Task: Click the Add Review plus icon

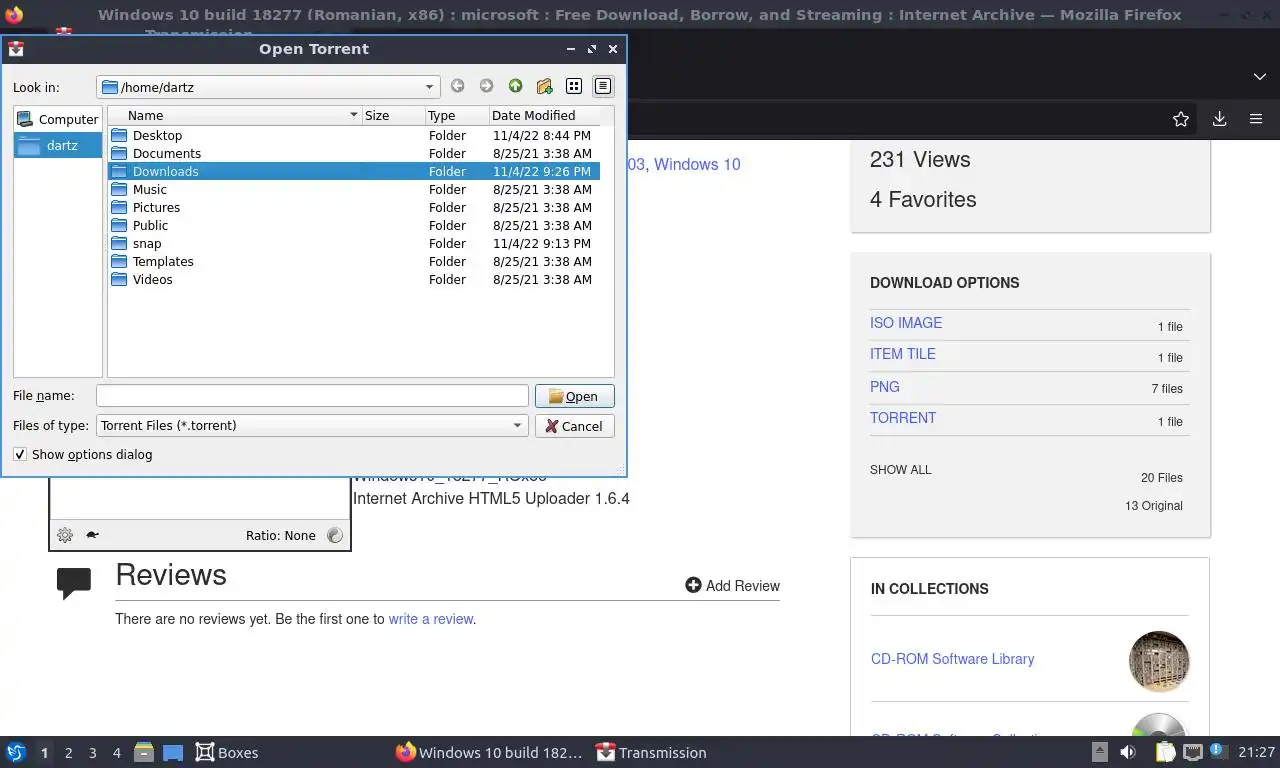Action: point(693,585)
